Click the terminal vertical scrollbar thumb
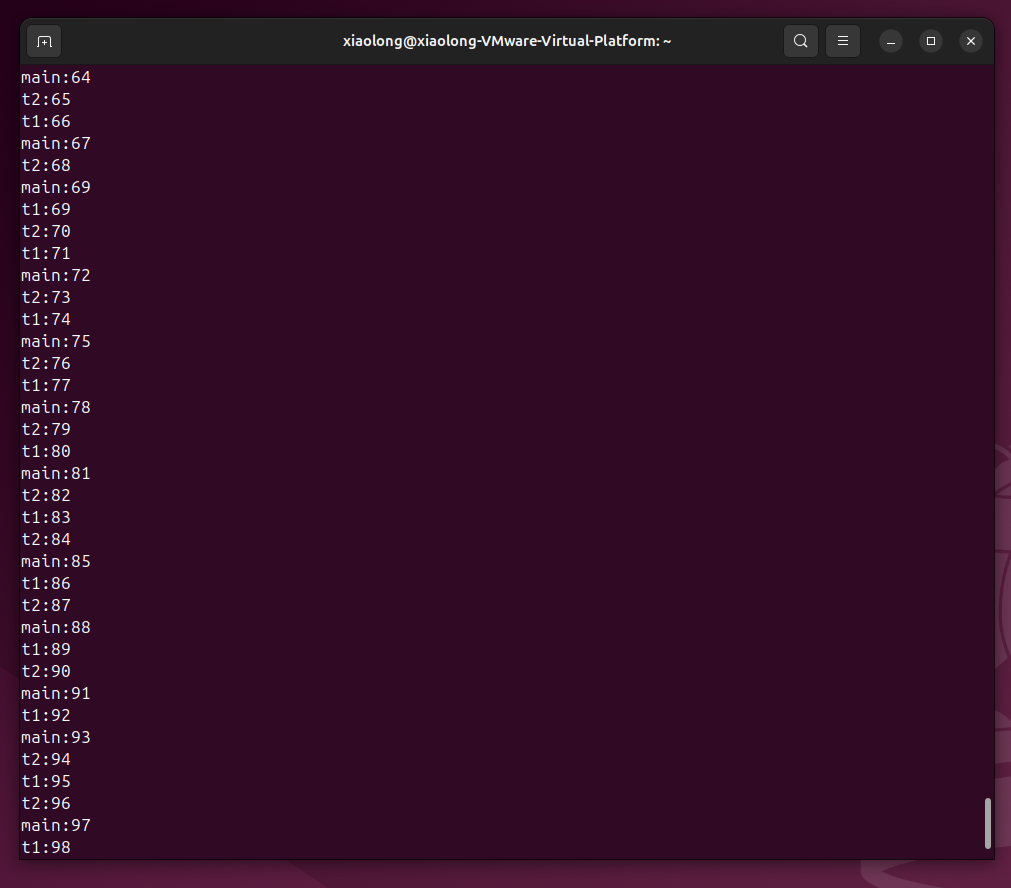Viewport: 1011px width, 888px height. [988, 823]
